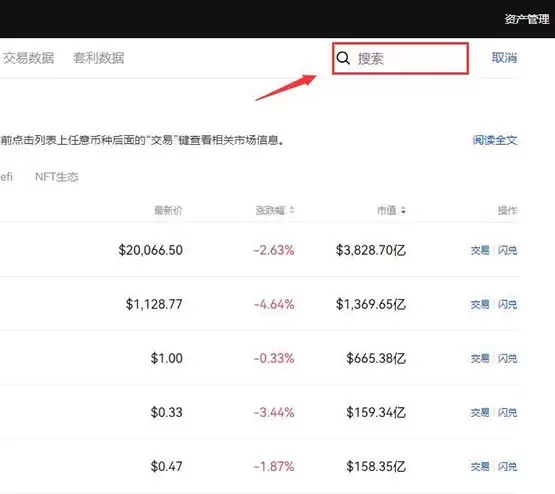Click market cap $3,828.70亿
The height and width of the screenshot is (494, 555).
click(x=371, y=251)
